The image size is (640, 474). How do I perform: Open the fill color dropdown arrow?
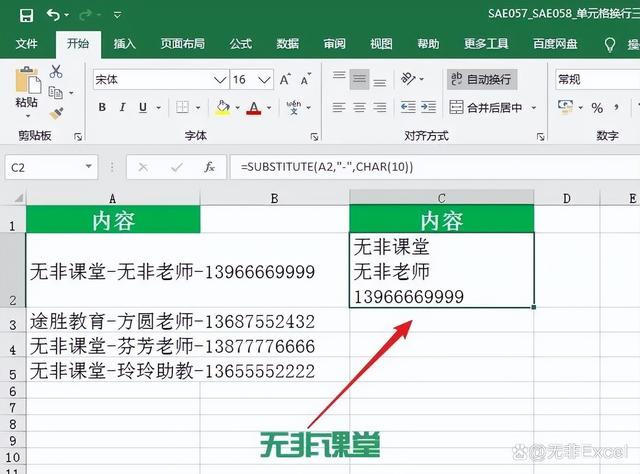click(x=238, y=108)
